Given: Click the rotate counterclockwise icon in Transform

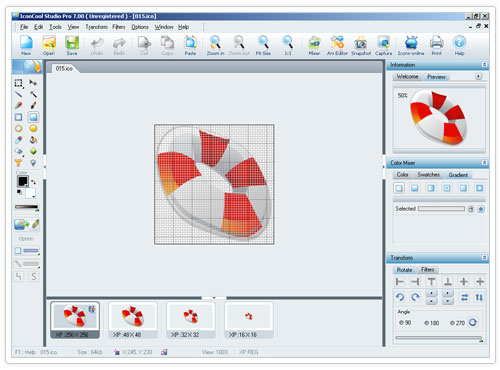Looking at the screenshot, I should click(x=400, y=297).
